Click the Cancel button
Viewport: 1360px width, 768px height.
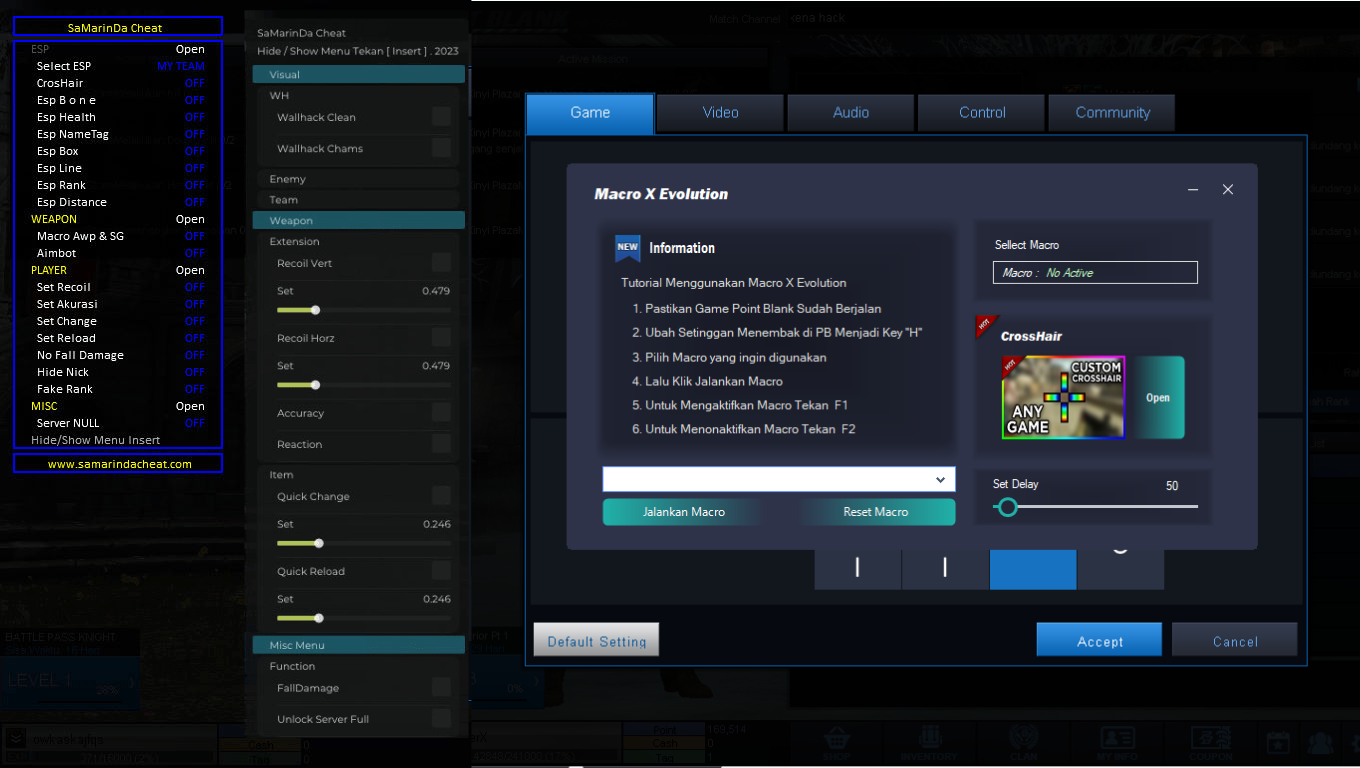tap(1235, 640)
